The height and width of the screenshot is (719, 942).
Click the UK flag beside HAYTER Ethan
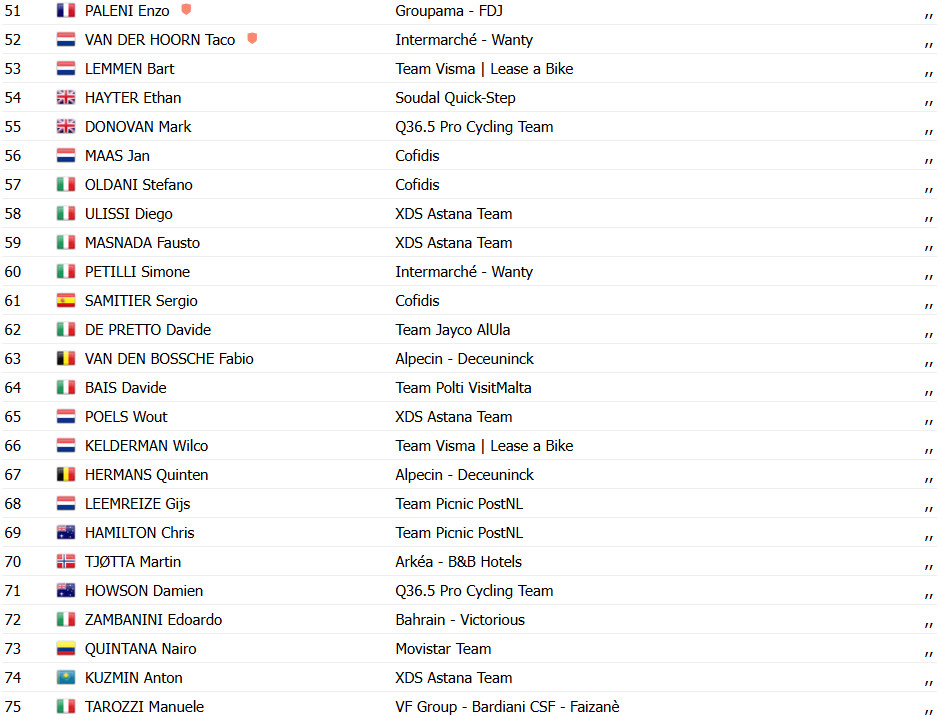tap(66, 97)
